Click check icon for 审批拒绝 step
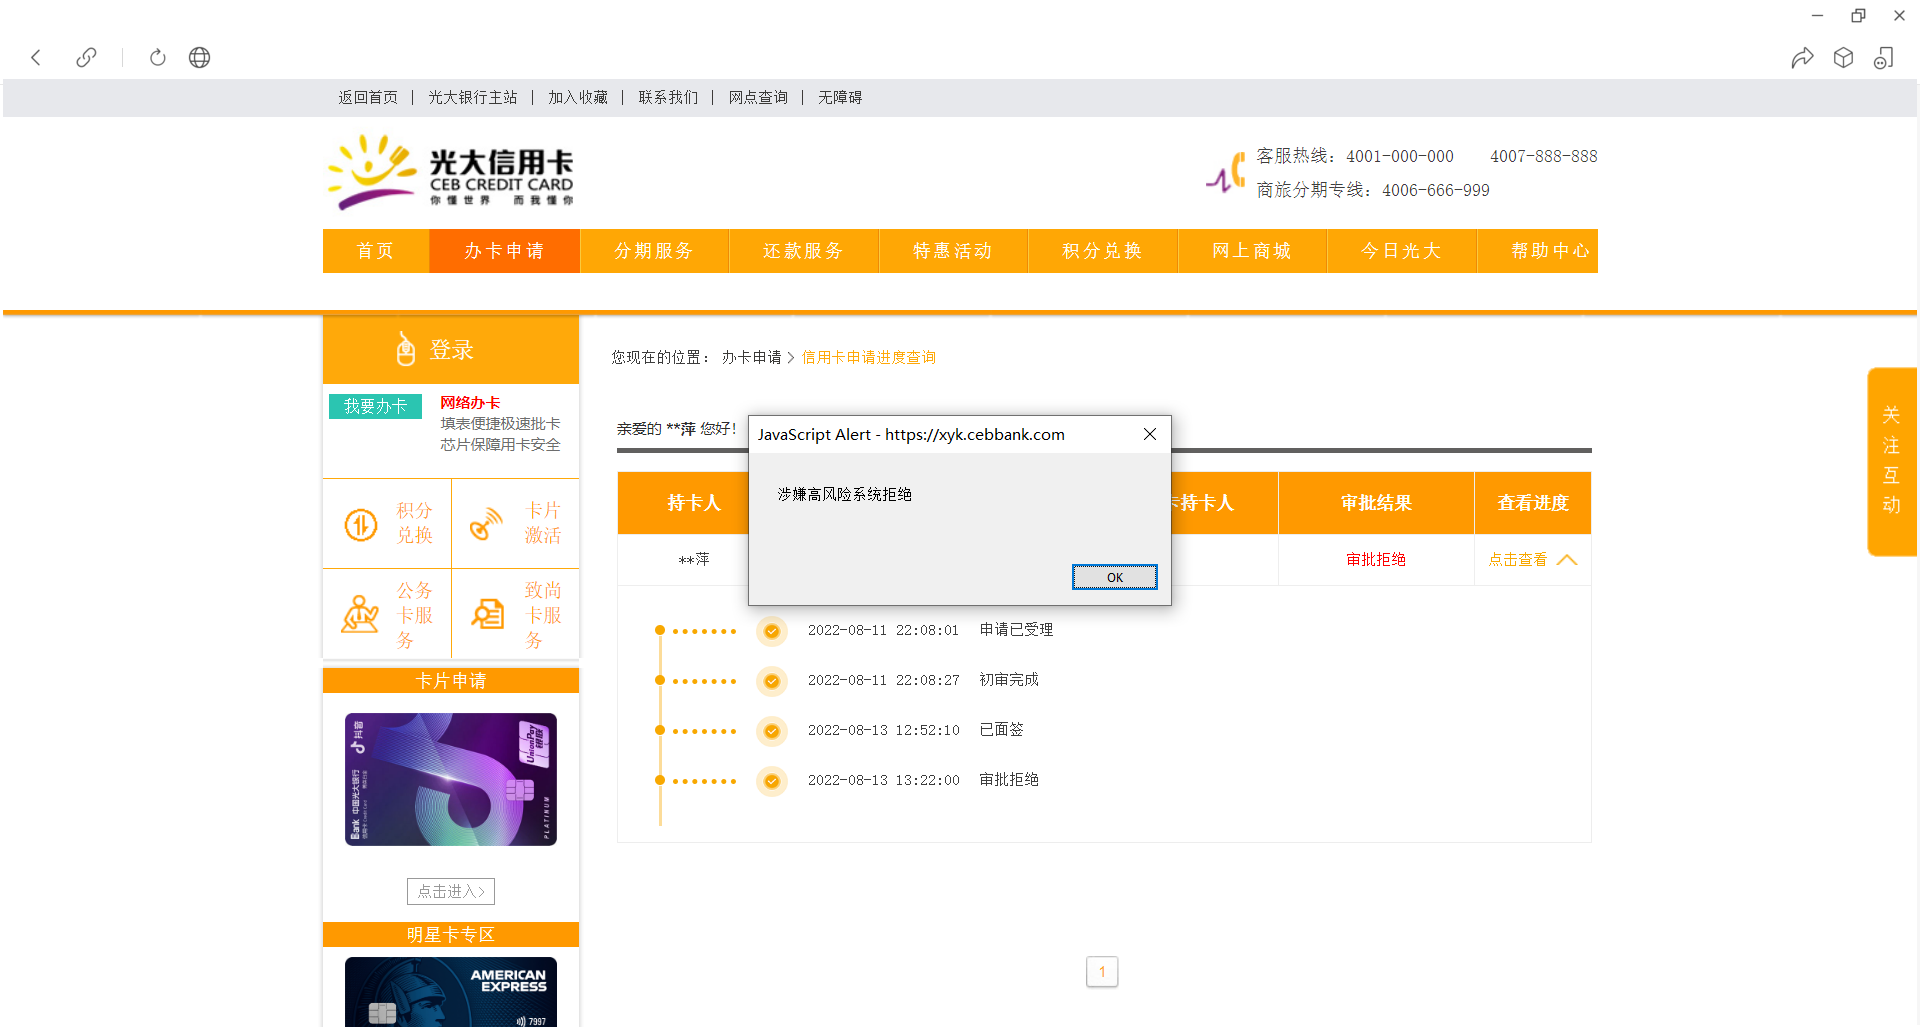Image resolution: width=1920 pixels, height=1030 pixels. [x=772, y=781]
